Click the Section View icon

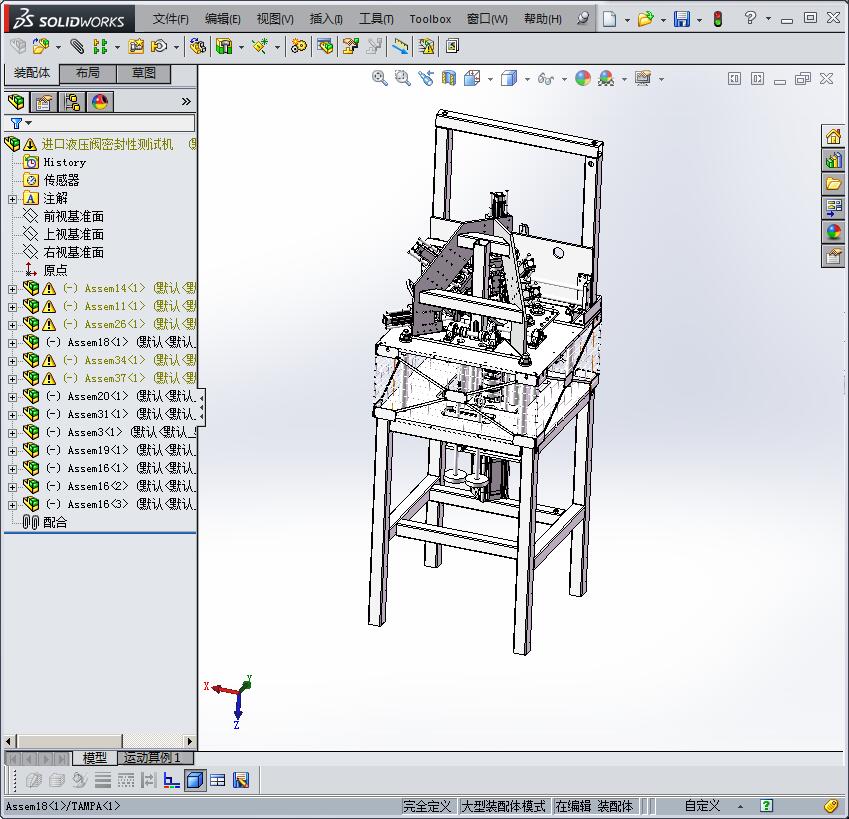pos(448,78)
